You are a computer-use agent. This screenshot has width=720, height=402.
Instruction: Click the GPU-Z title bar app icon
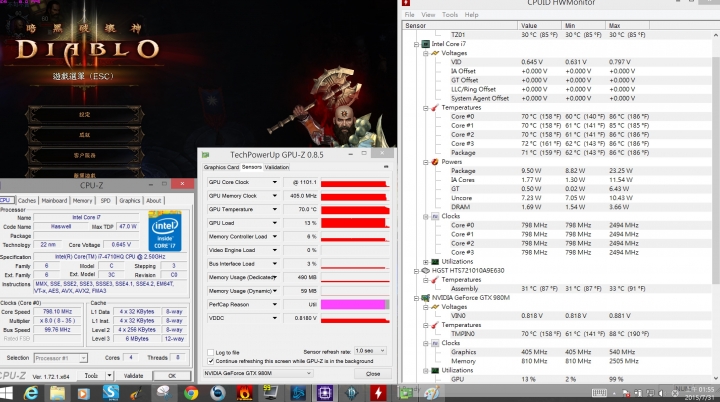point(206,155)
